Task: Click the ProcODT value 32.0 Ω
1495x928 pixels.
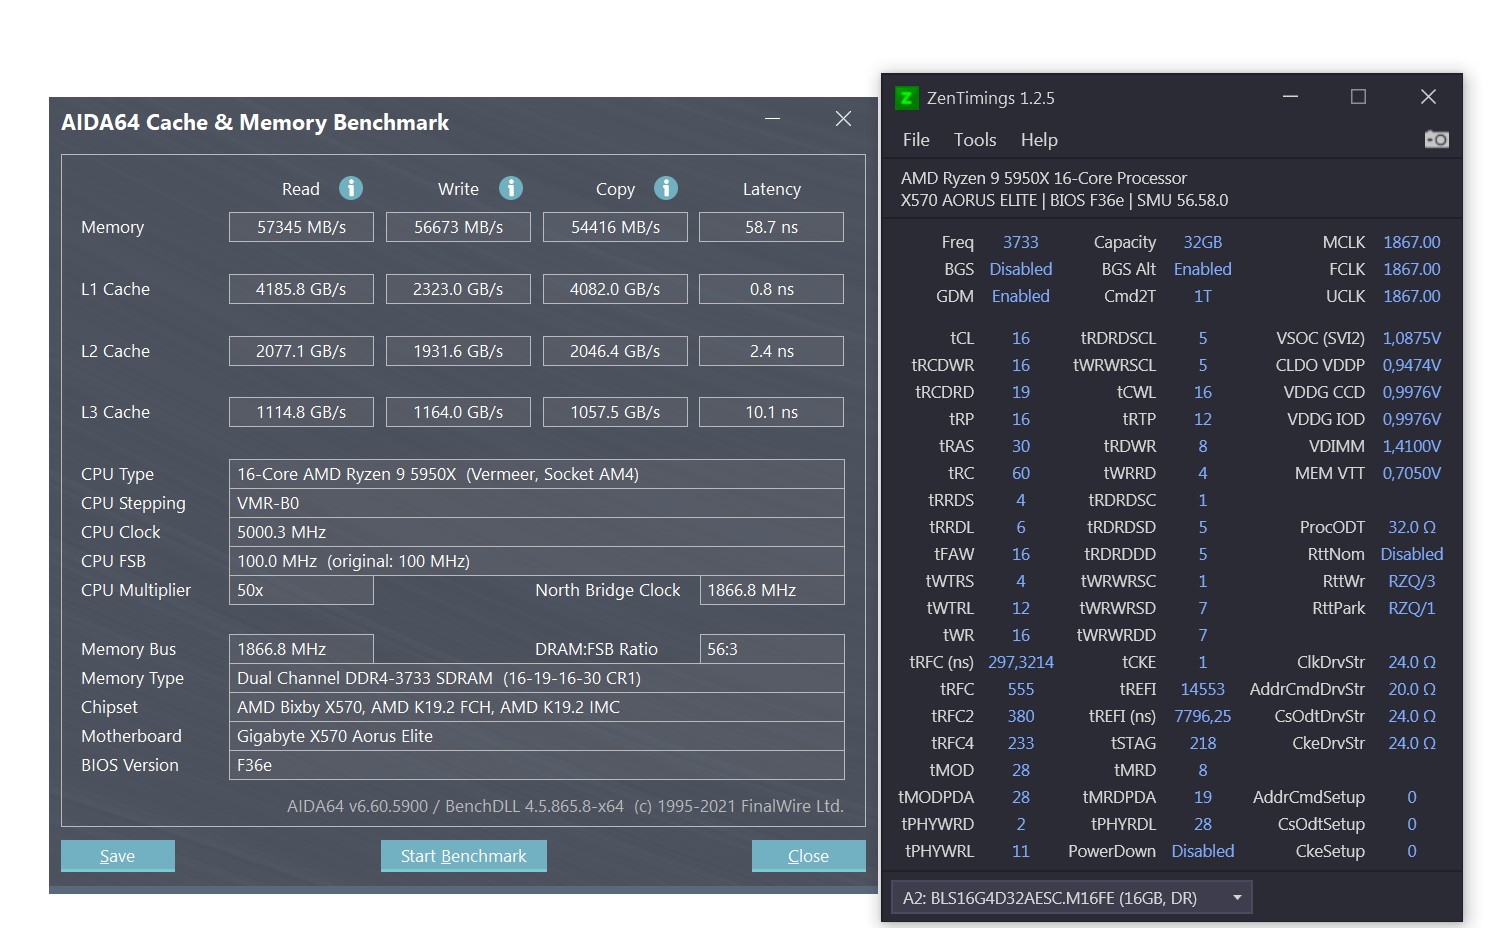Action: 1411,527
